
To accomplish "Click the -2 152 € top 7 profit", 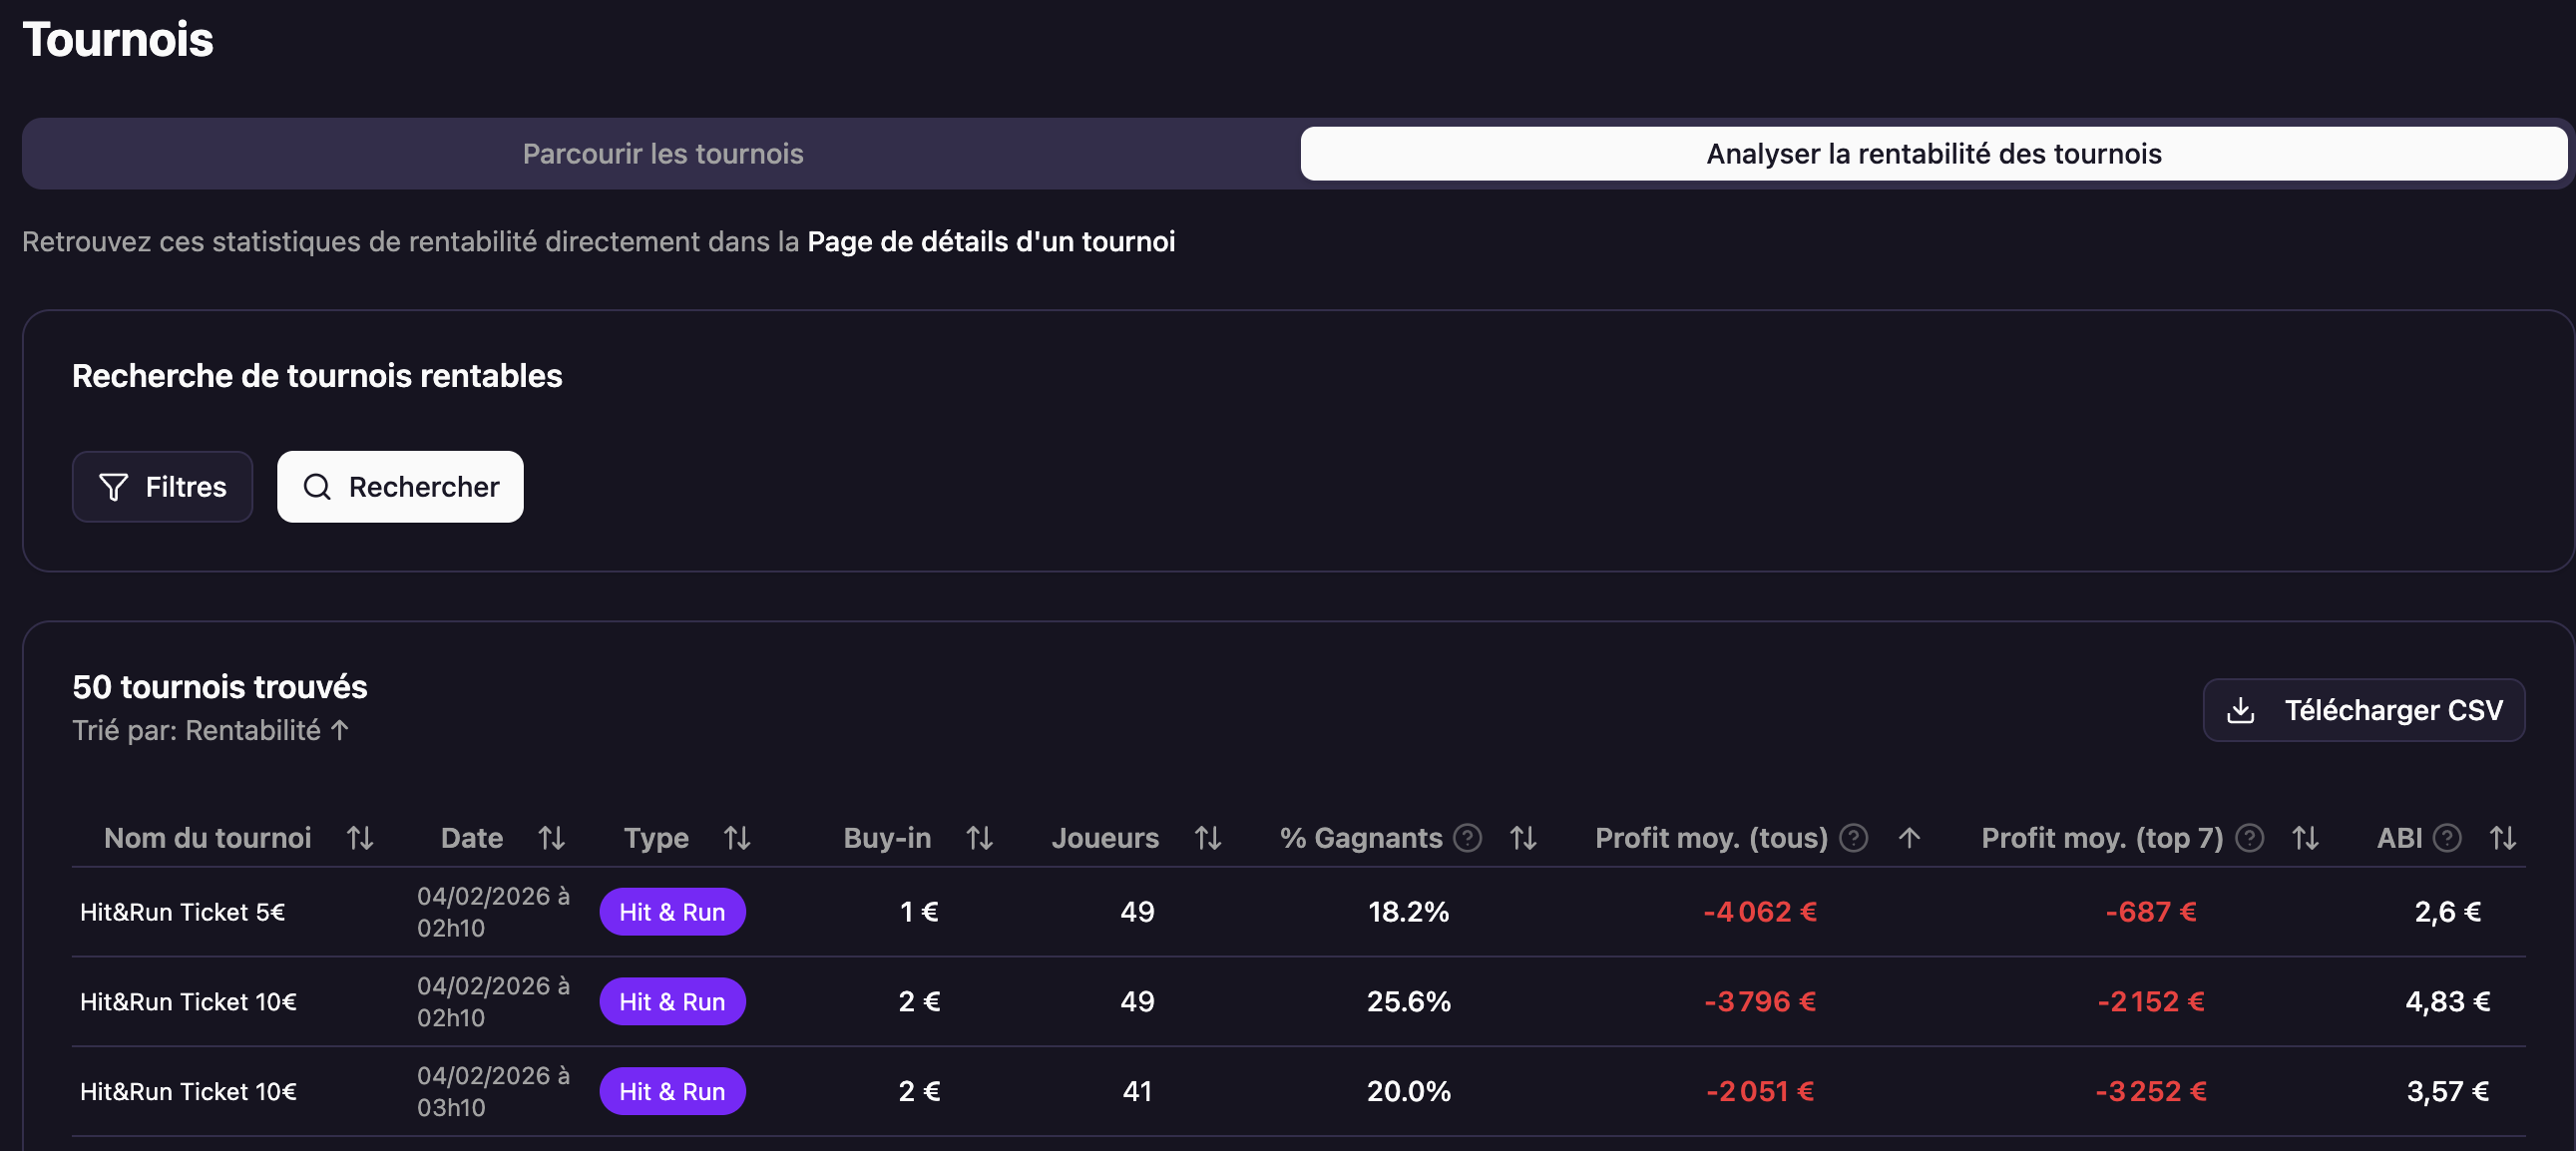I will 2151,1001.
